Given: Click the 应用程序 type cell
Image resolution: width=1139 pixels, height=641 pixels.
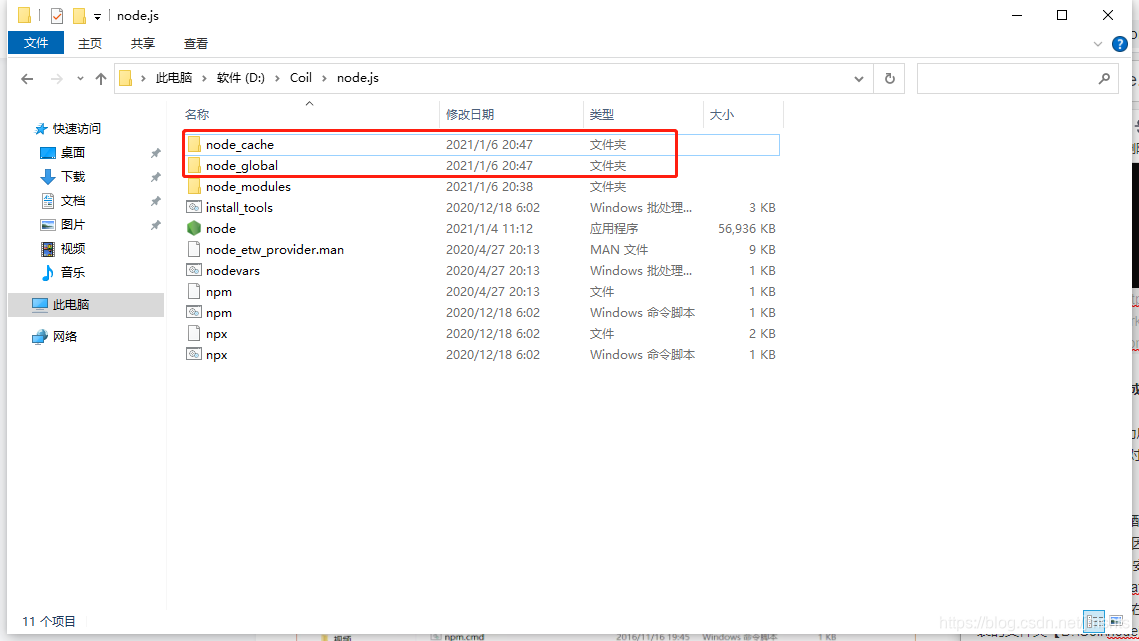Looking at the screenshot, I should [x=614, y=228].
